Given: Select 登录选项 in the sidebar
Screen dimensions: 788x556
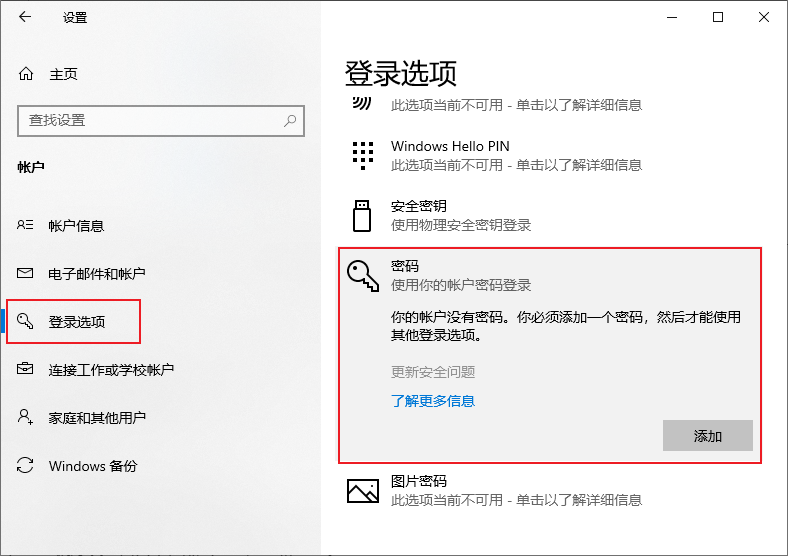Looking at the screenshot, I should point(76,322).
